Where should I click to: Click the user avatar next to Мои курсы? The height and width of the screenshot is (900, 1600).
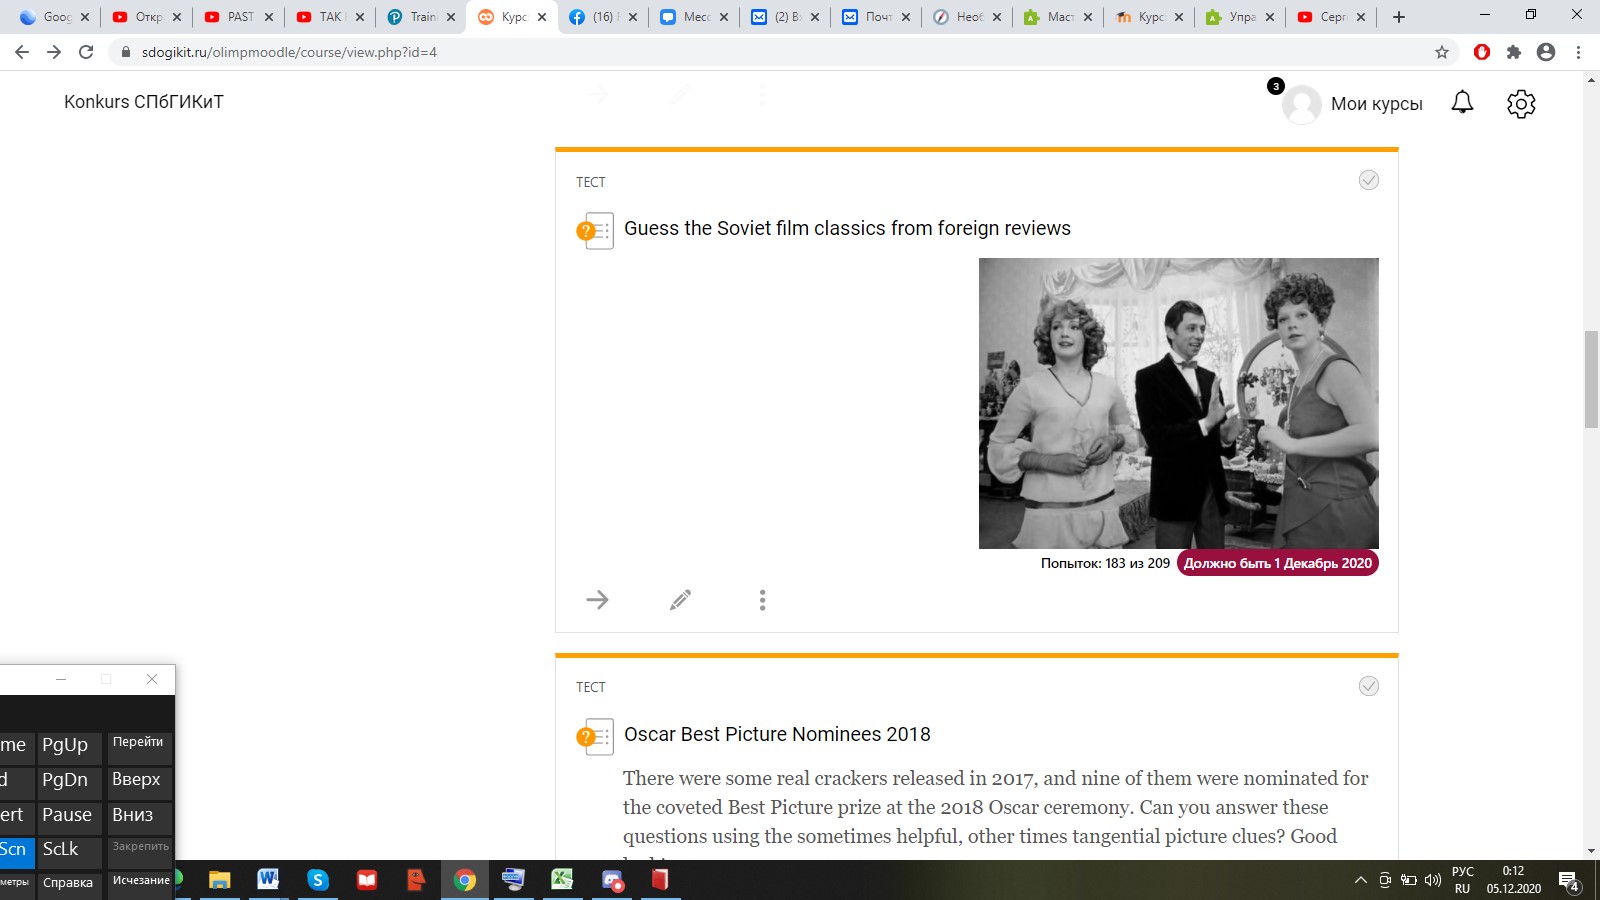pyautogui.click(x=1301, y=104)
